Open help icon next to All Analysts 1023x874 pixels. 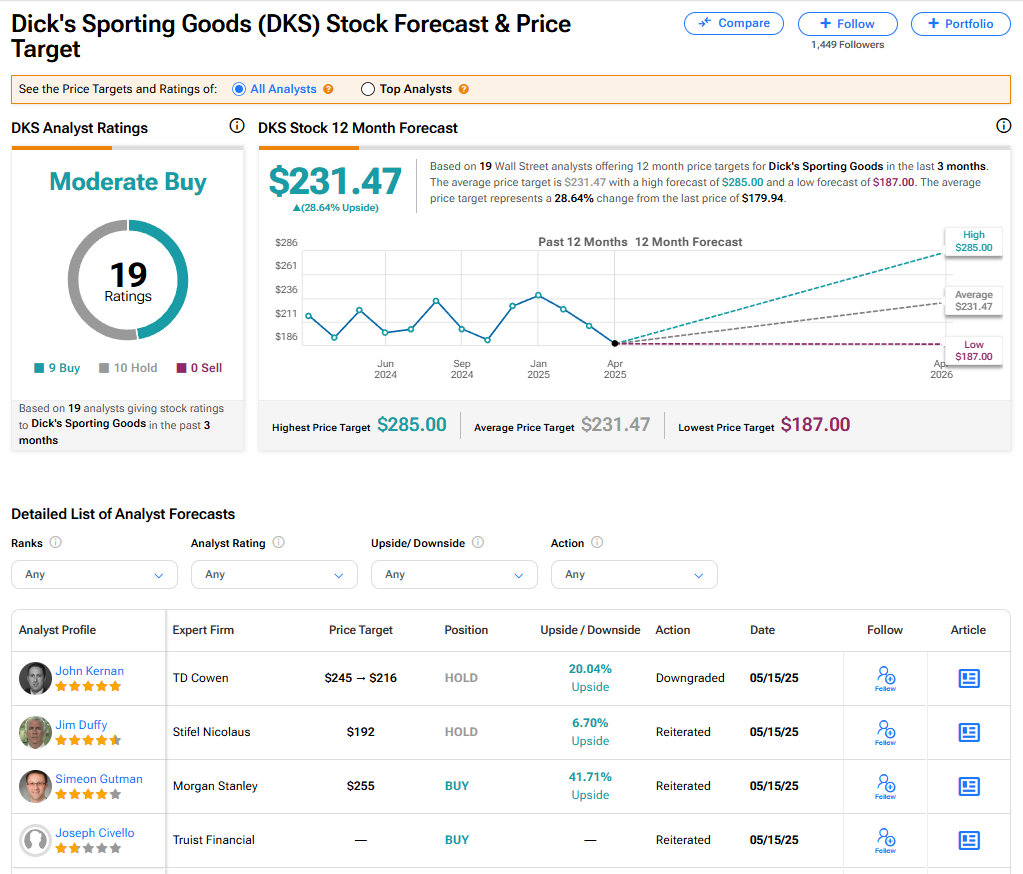328,89
